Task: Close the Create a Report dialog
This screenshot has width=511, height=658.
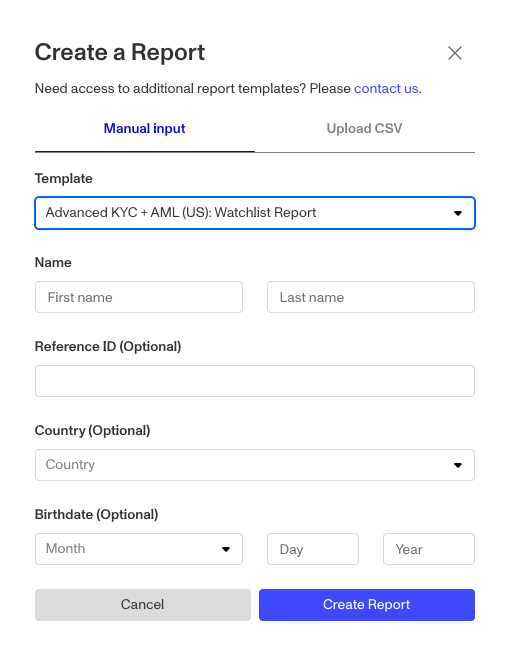Action: point(455,53)
